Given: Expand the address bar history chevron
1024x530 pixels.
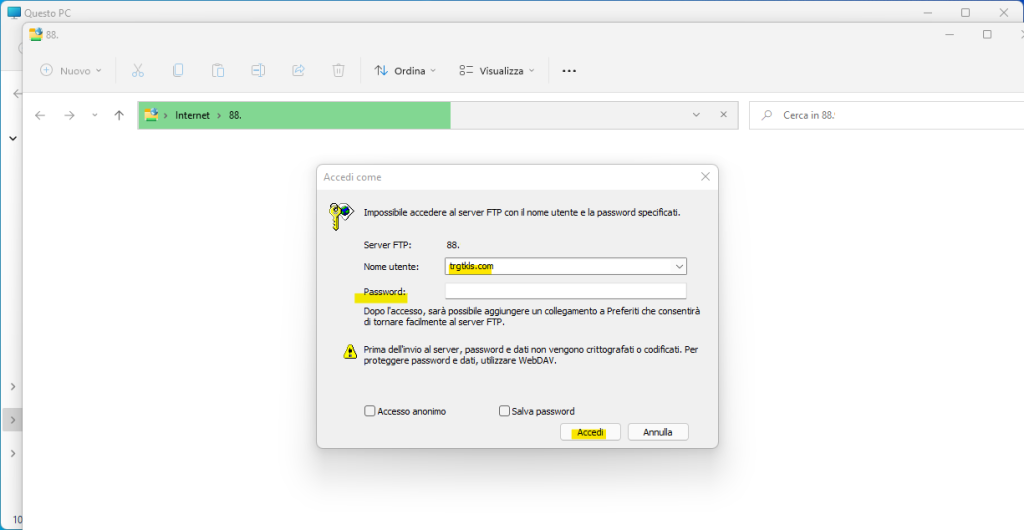Looking at the screenshot, I should 696,115.
